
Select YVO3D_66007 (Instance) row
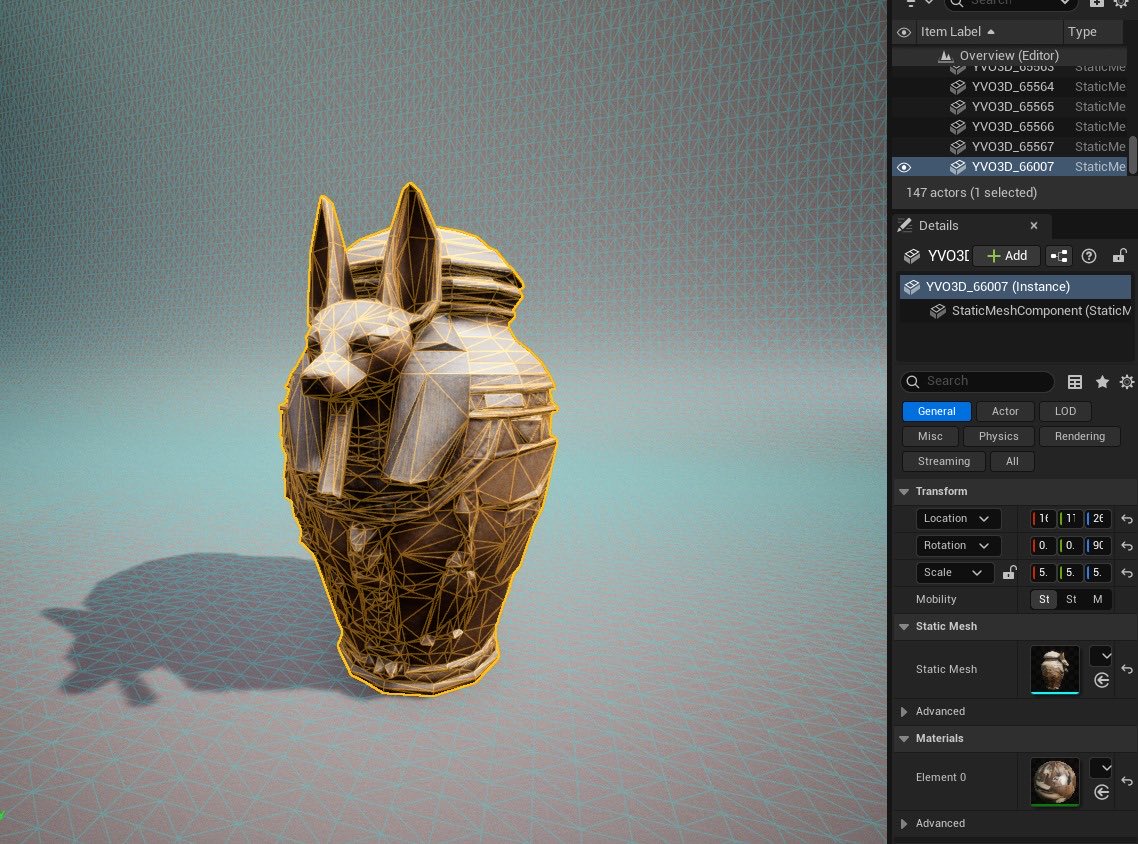coord(1015,287)
